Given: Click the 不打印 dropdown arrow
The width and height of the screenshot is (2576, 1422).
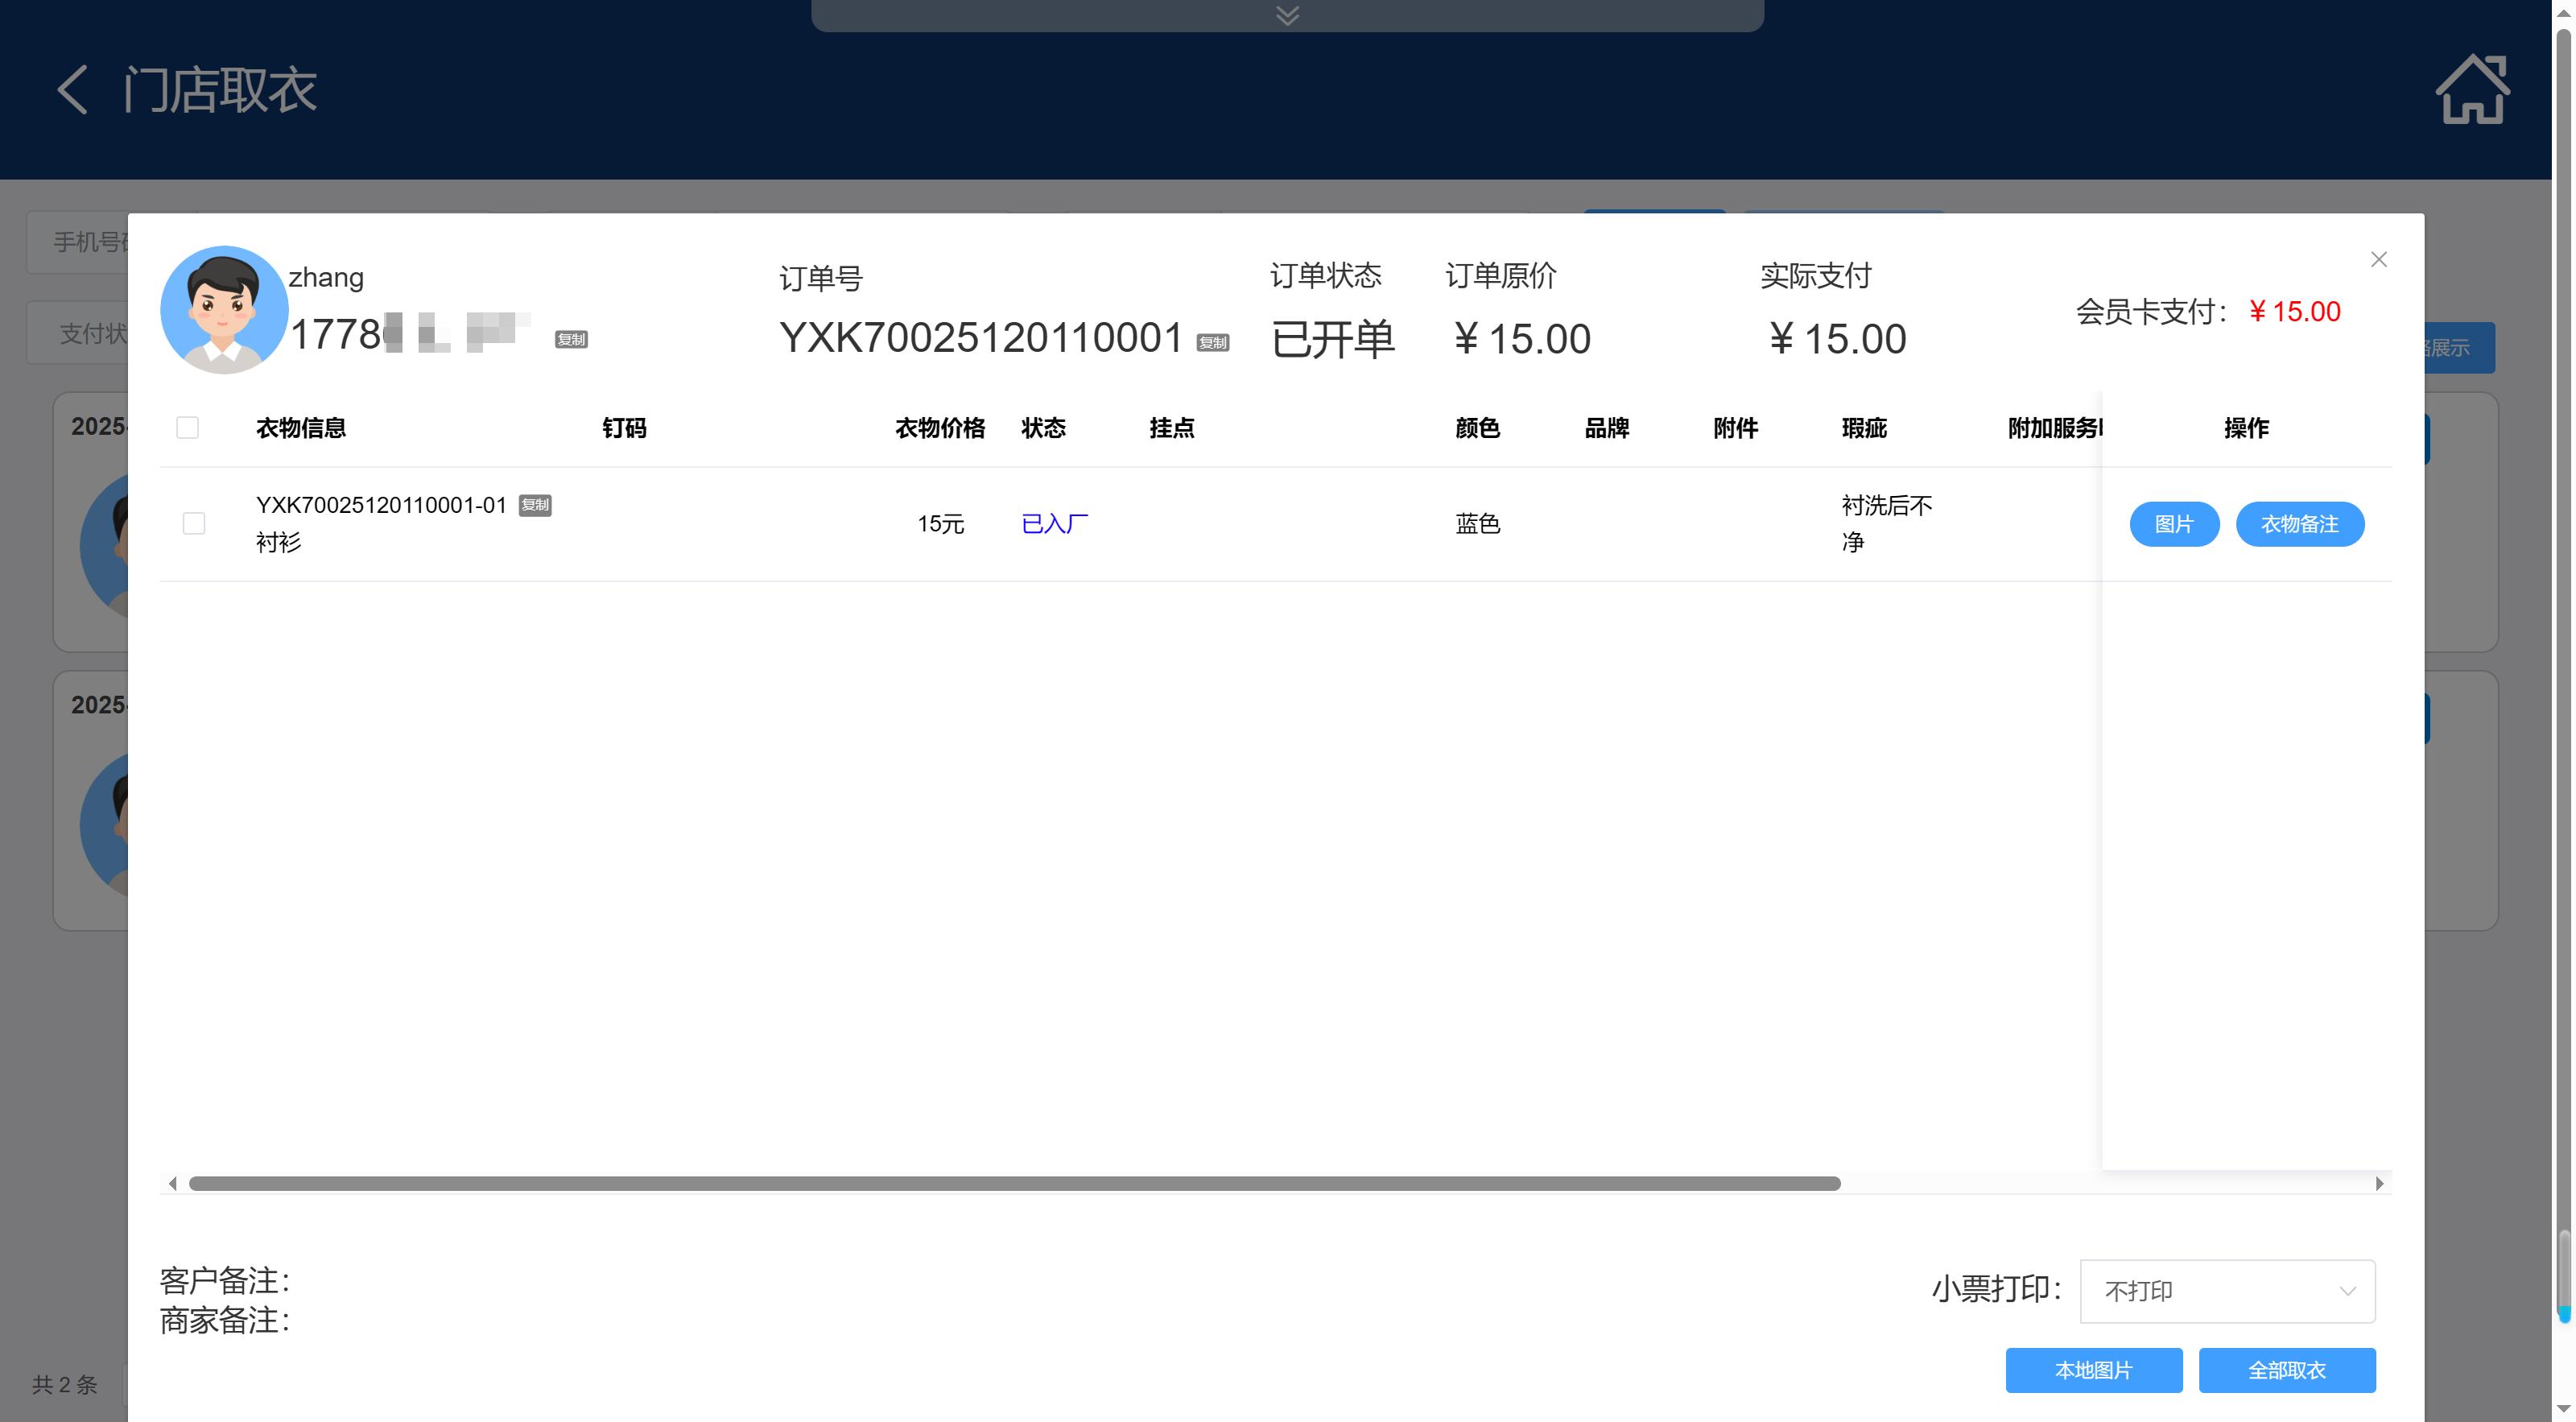Looking at the screenshot, I should click(2347, 1291).
